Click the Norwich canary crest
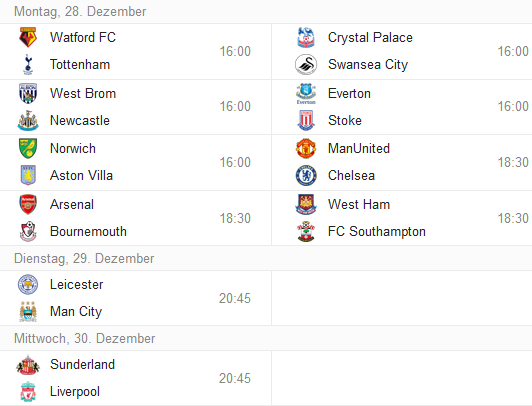 point(28,148)
